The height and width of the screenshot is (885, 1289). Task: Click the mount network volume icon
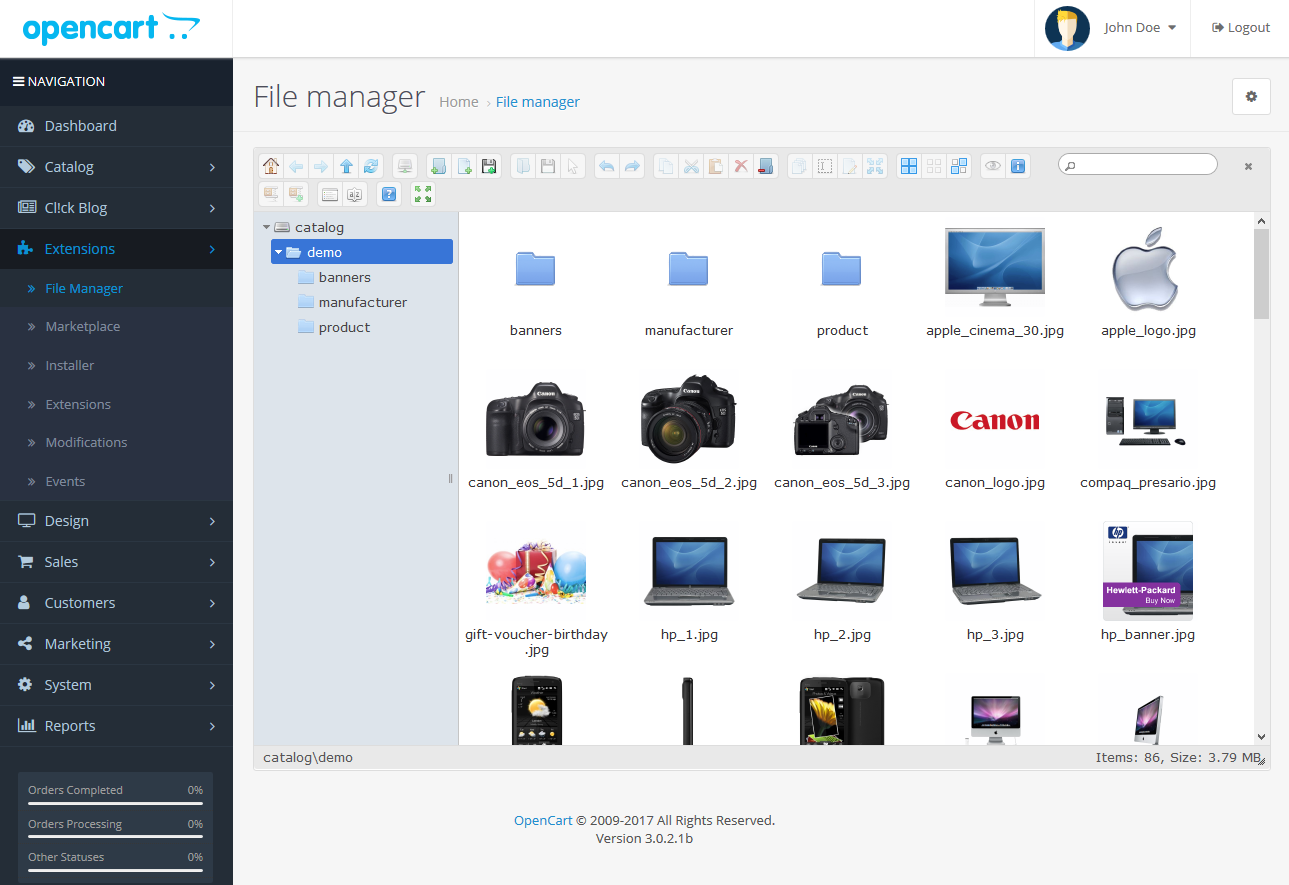405,166
